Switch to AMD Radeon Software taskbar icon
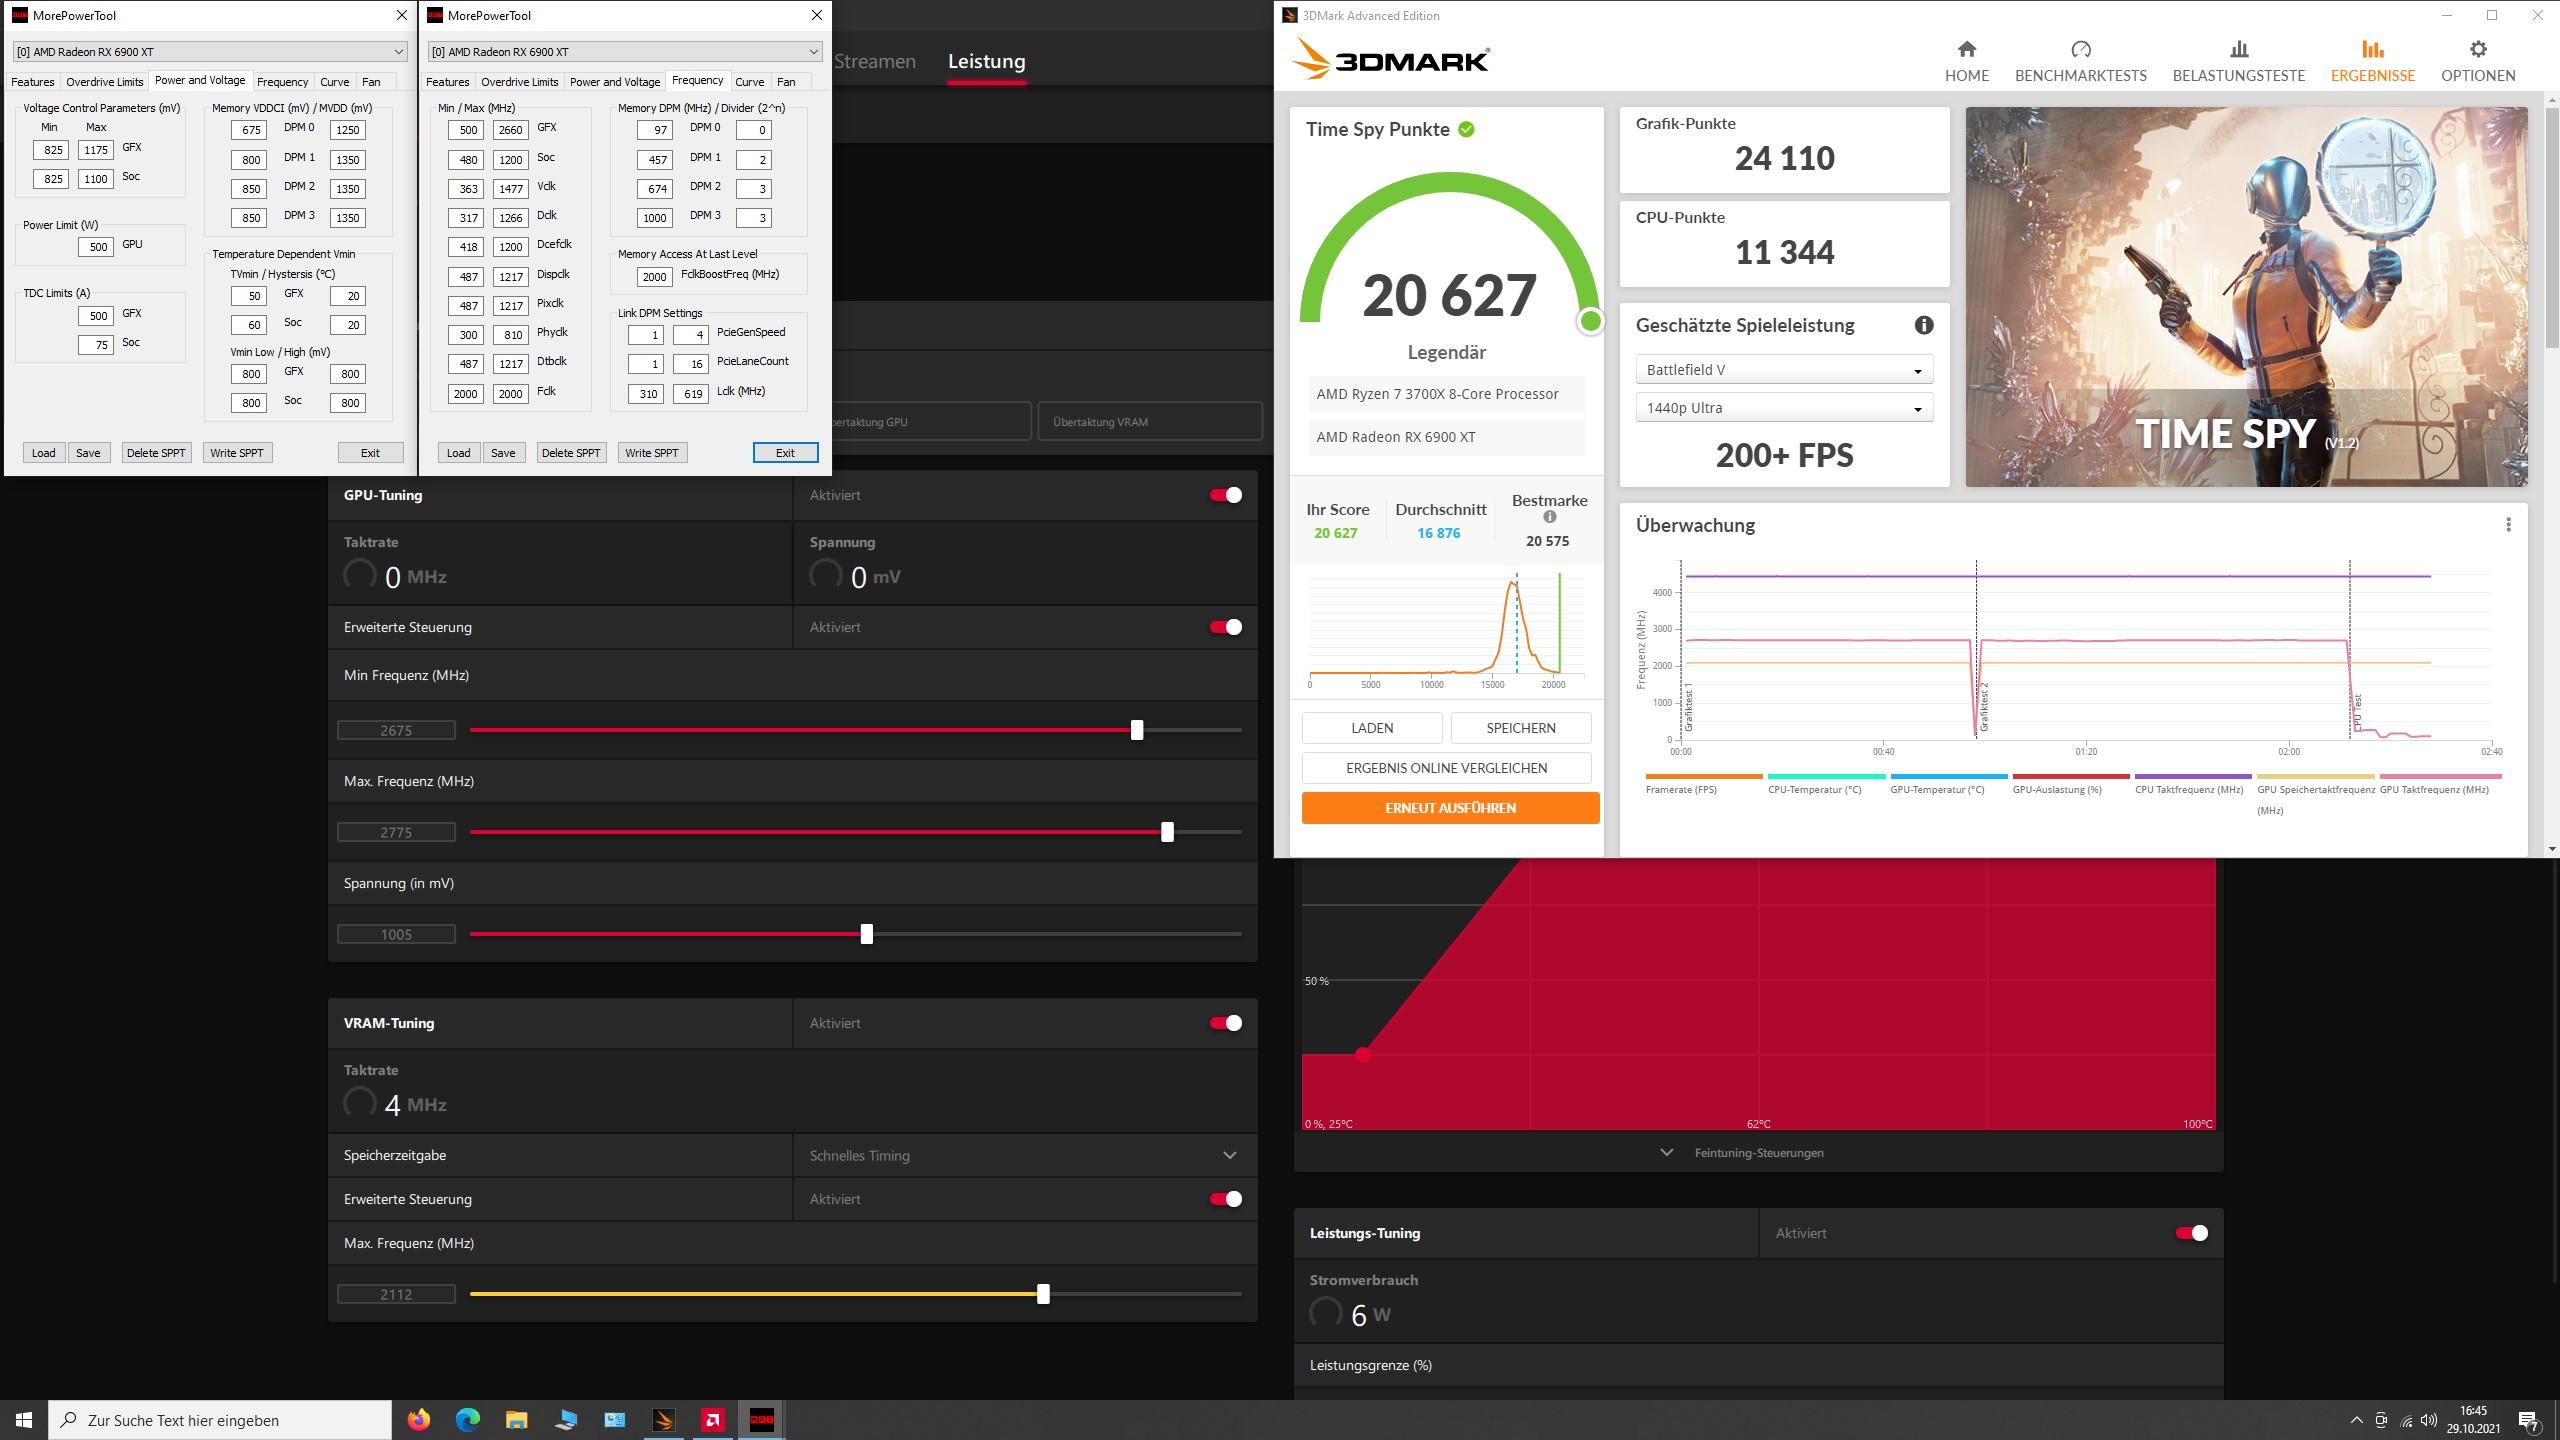Screen dimensions: 2560x1440 [x=712, y=1420]
